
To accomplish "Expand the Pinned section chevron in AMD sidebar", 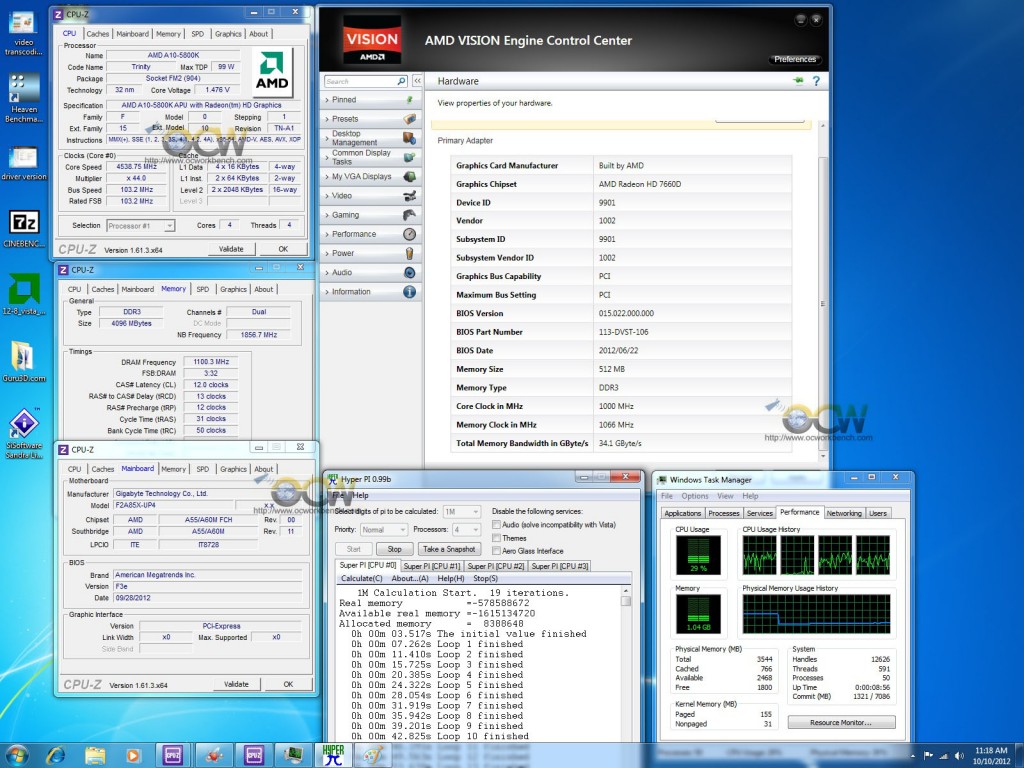I will click(327, 100).
